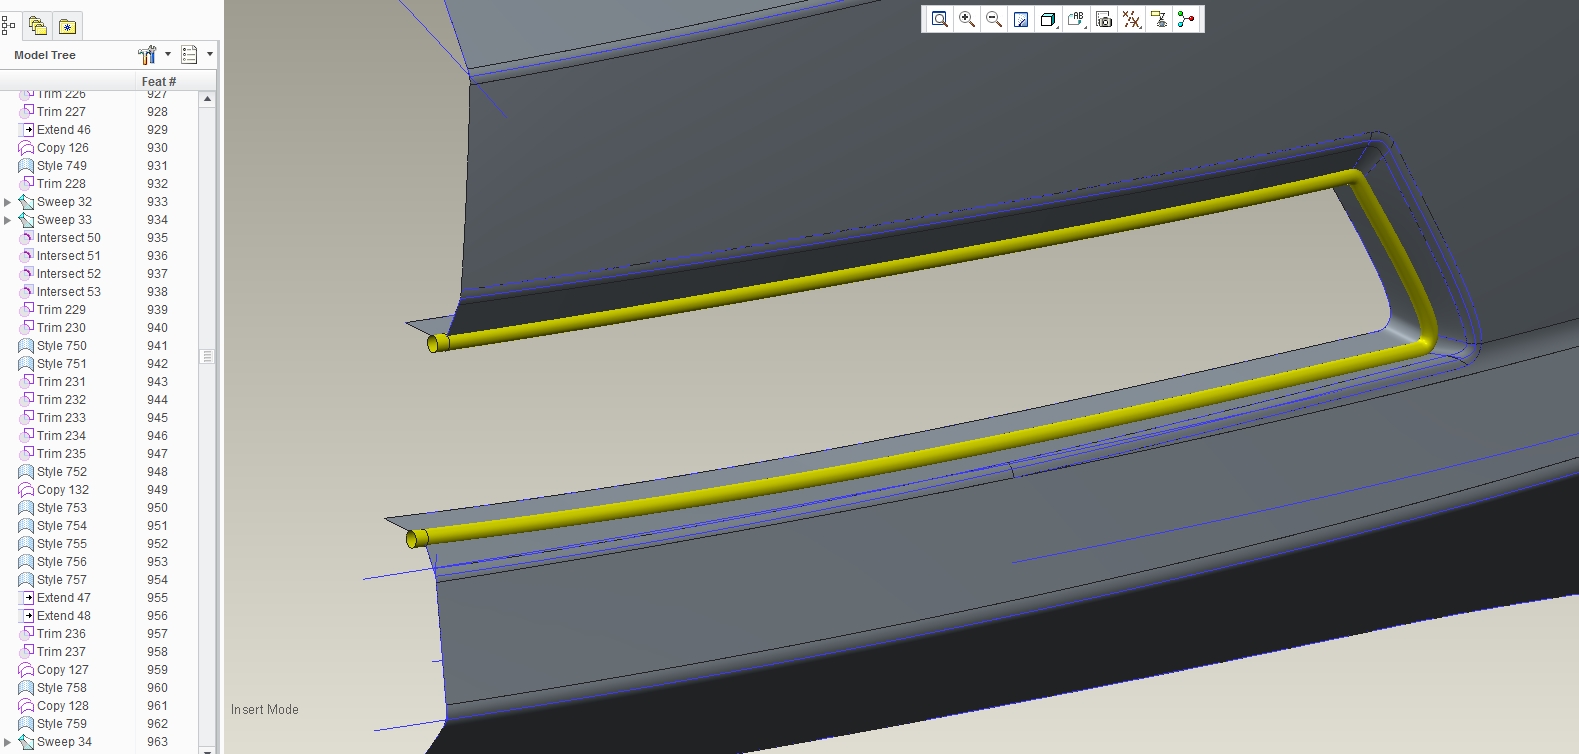The width and height of the screenshot is (1579, 754).
Task: Open the Settings dropdown arrow beside tools icon
Action: [x=168, y=55]
